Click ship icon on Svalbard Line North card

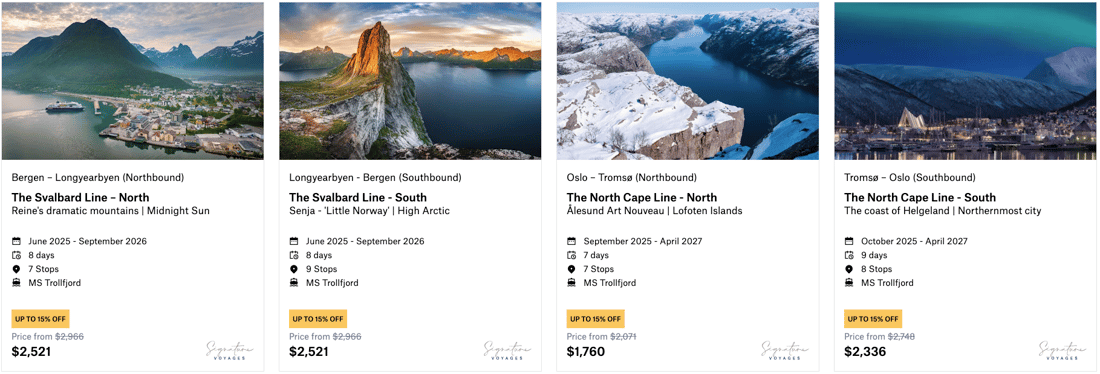pos(16,283)
